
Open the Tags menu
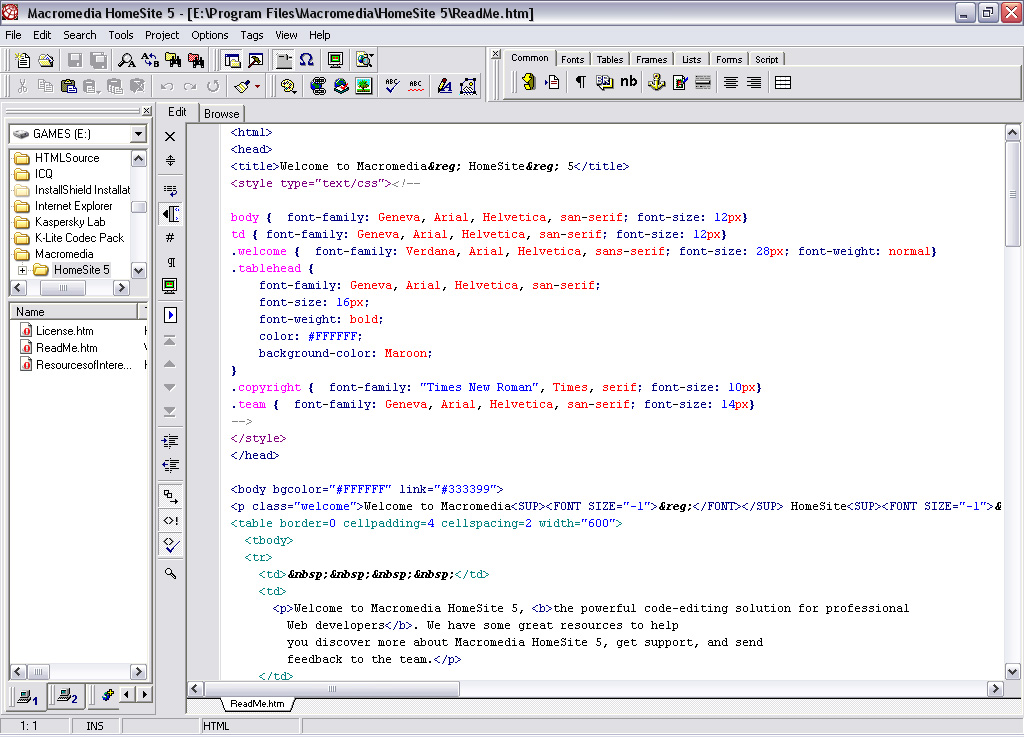251,35
